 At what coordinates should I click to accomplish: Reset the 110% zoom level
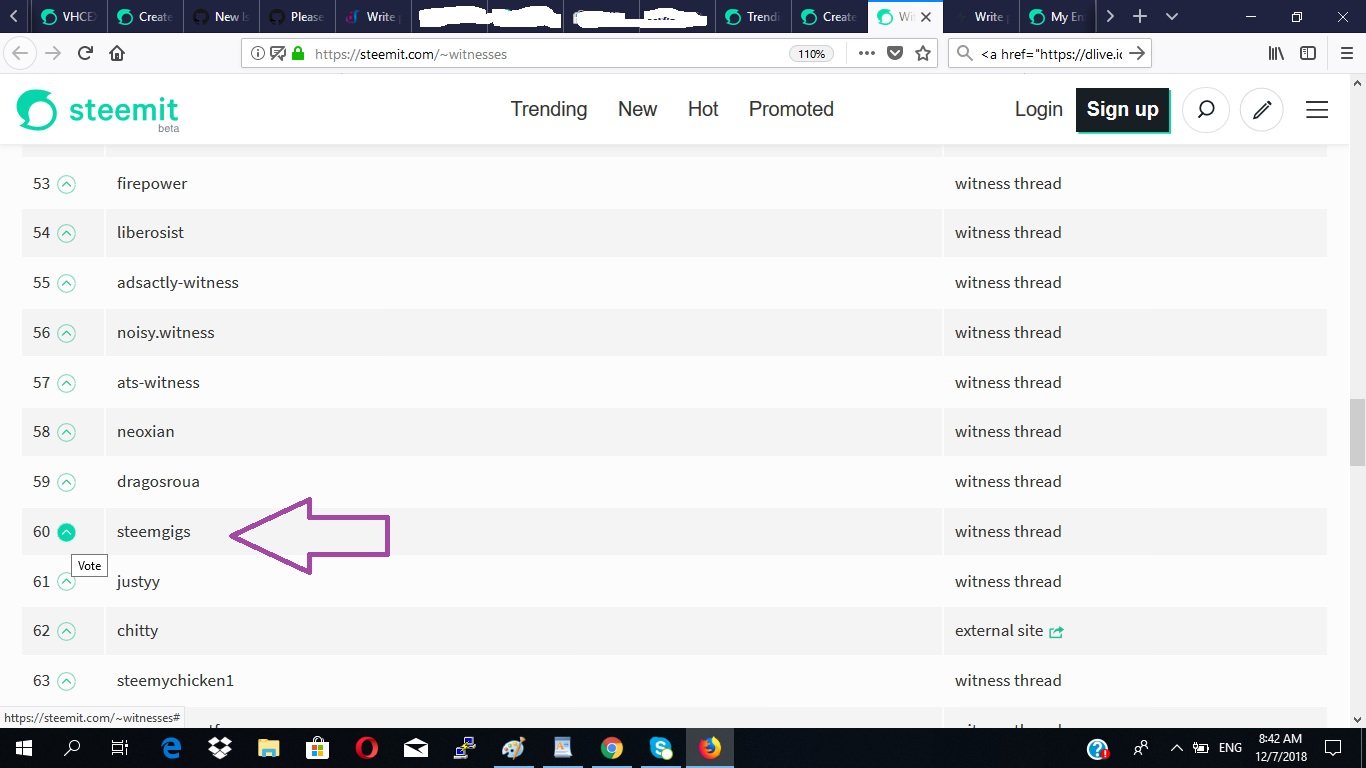[811, 54]
